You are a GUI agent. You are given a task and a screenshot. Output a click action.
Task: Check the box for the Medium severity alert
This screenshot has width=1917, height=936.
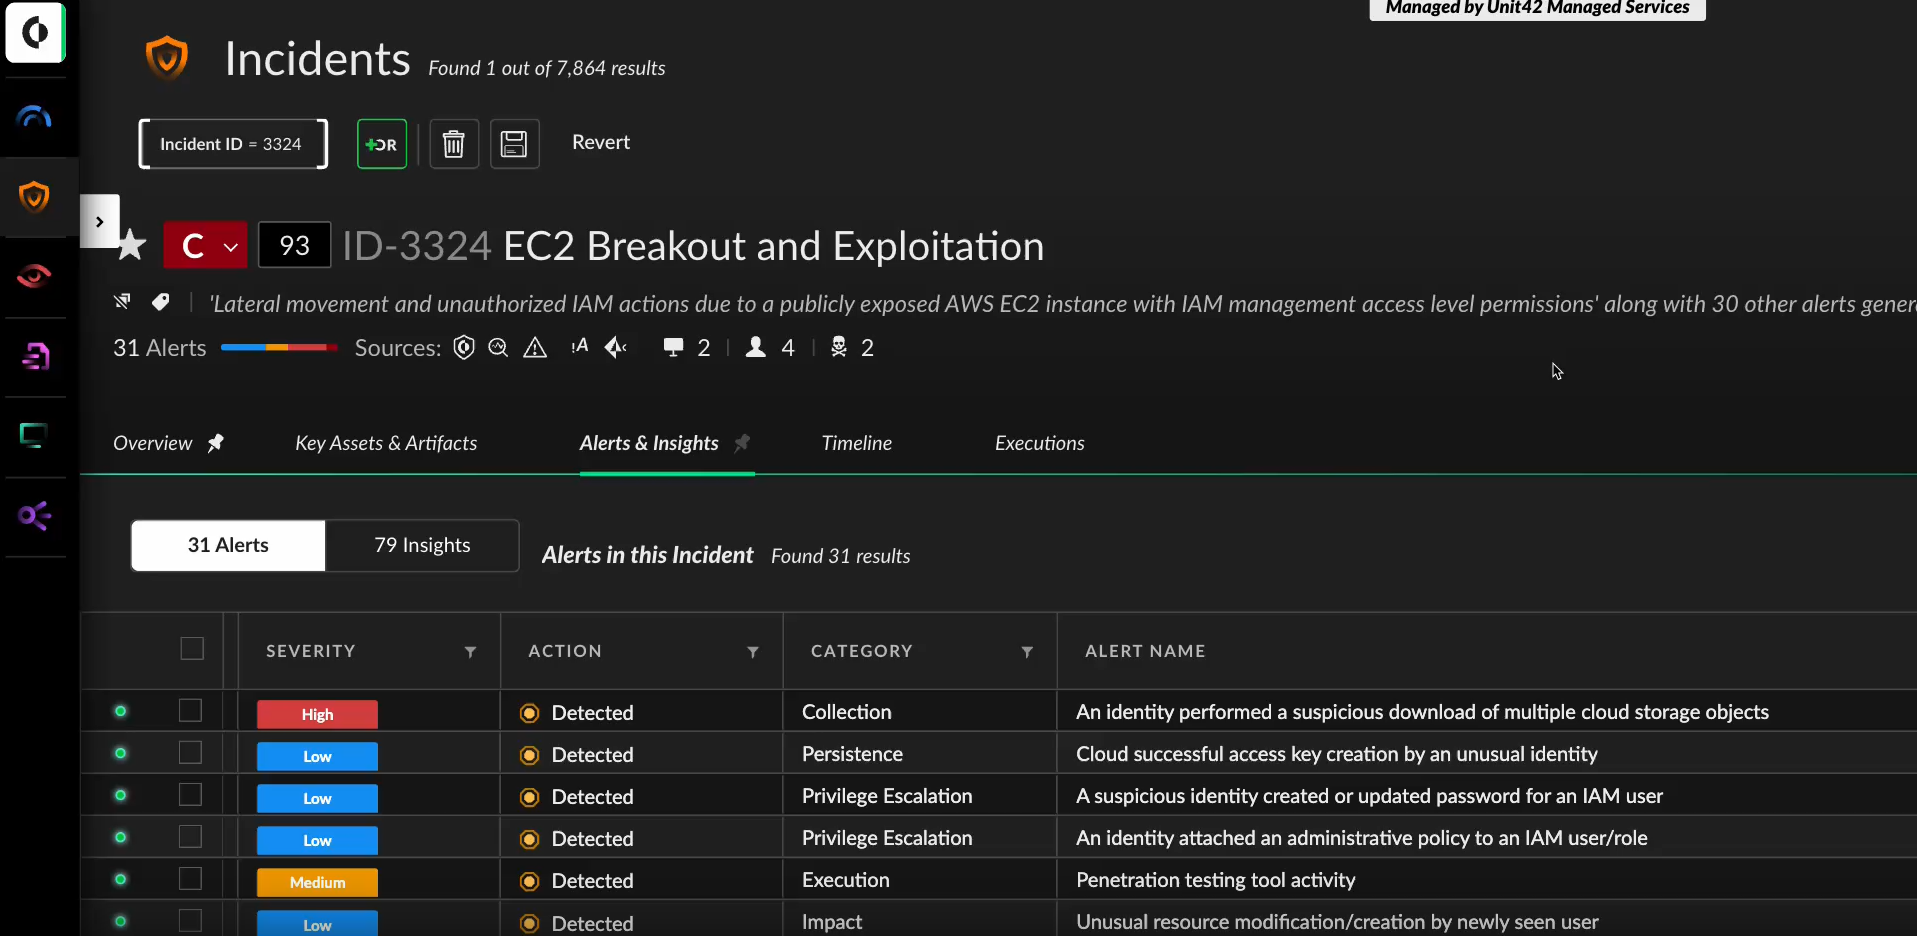190,879
